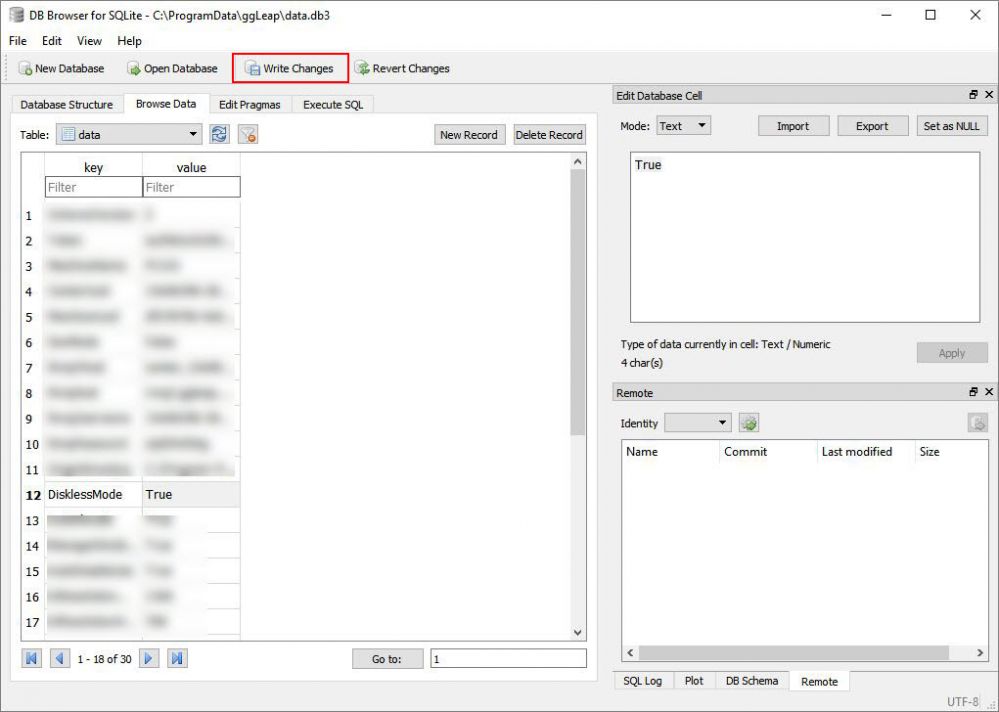Viewport: 999px width, 712px height.
Task: Click the Remote list scroll right arrow
Action: 980,653
